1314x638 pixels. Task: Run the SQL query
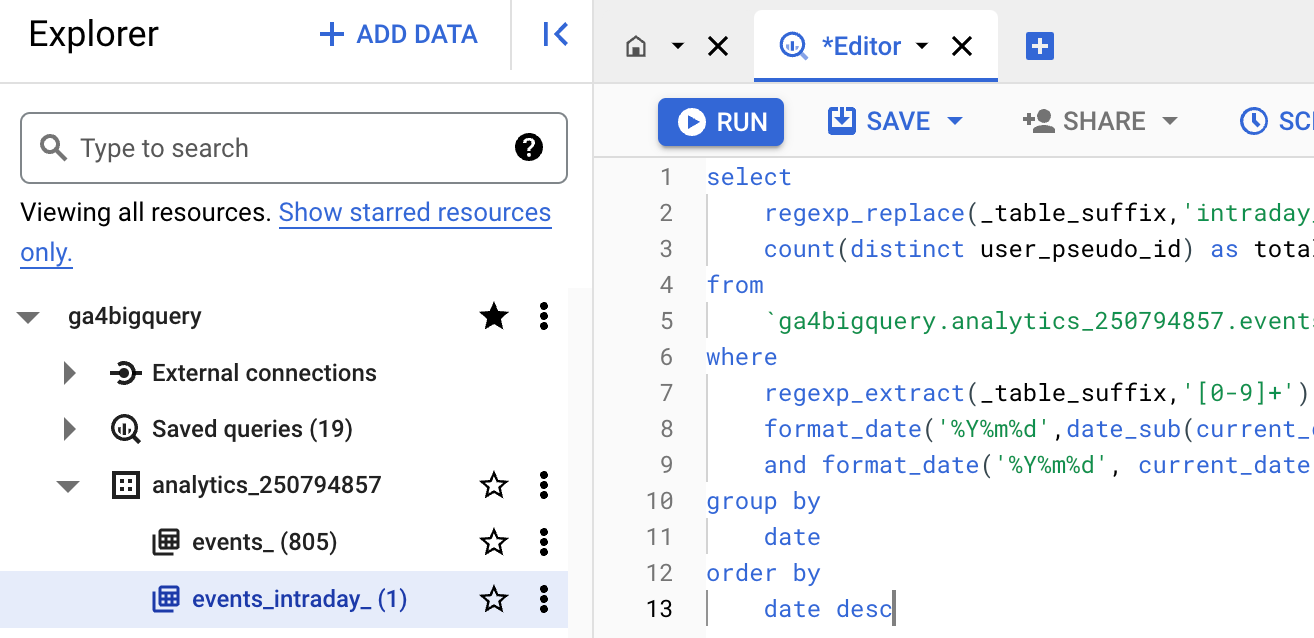click(720, 121)
